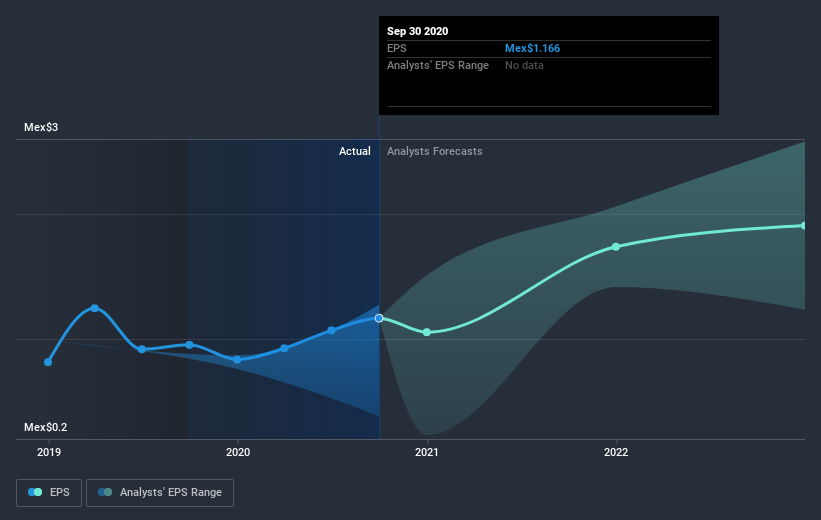The width and height of the screenshot is (821, 520).
Task: Select the 2020 start EPS data point
Action: pos(237,360)
